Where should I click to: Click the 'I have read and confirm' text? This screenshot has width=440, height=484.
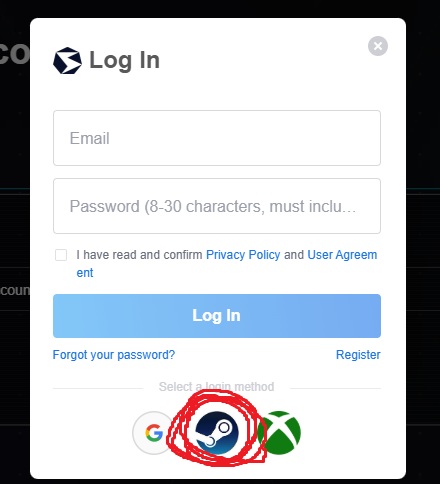click(139, 255)
